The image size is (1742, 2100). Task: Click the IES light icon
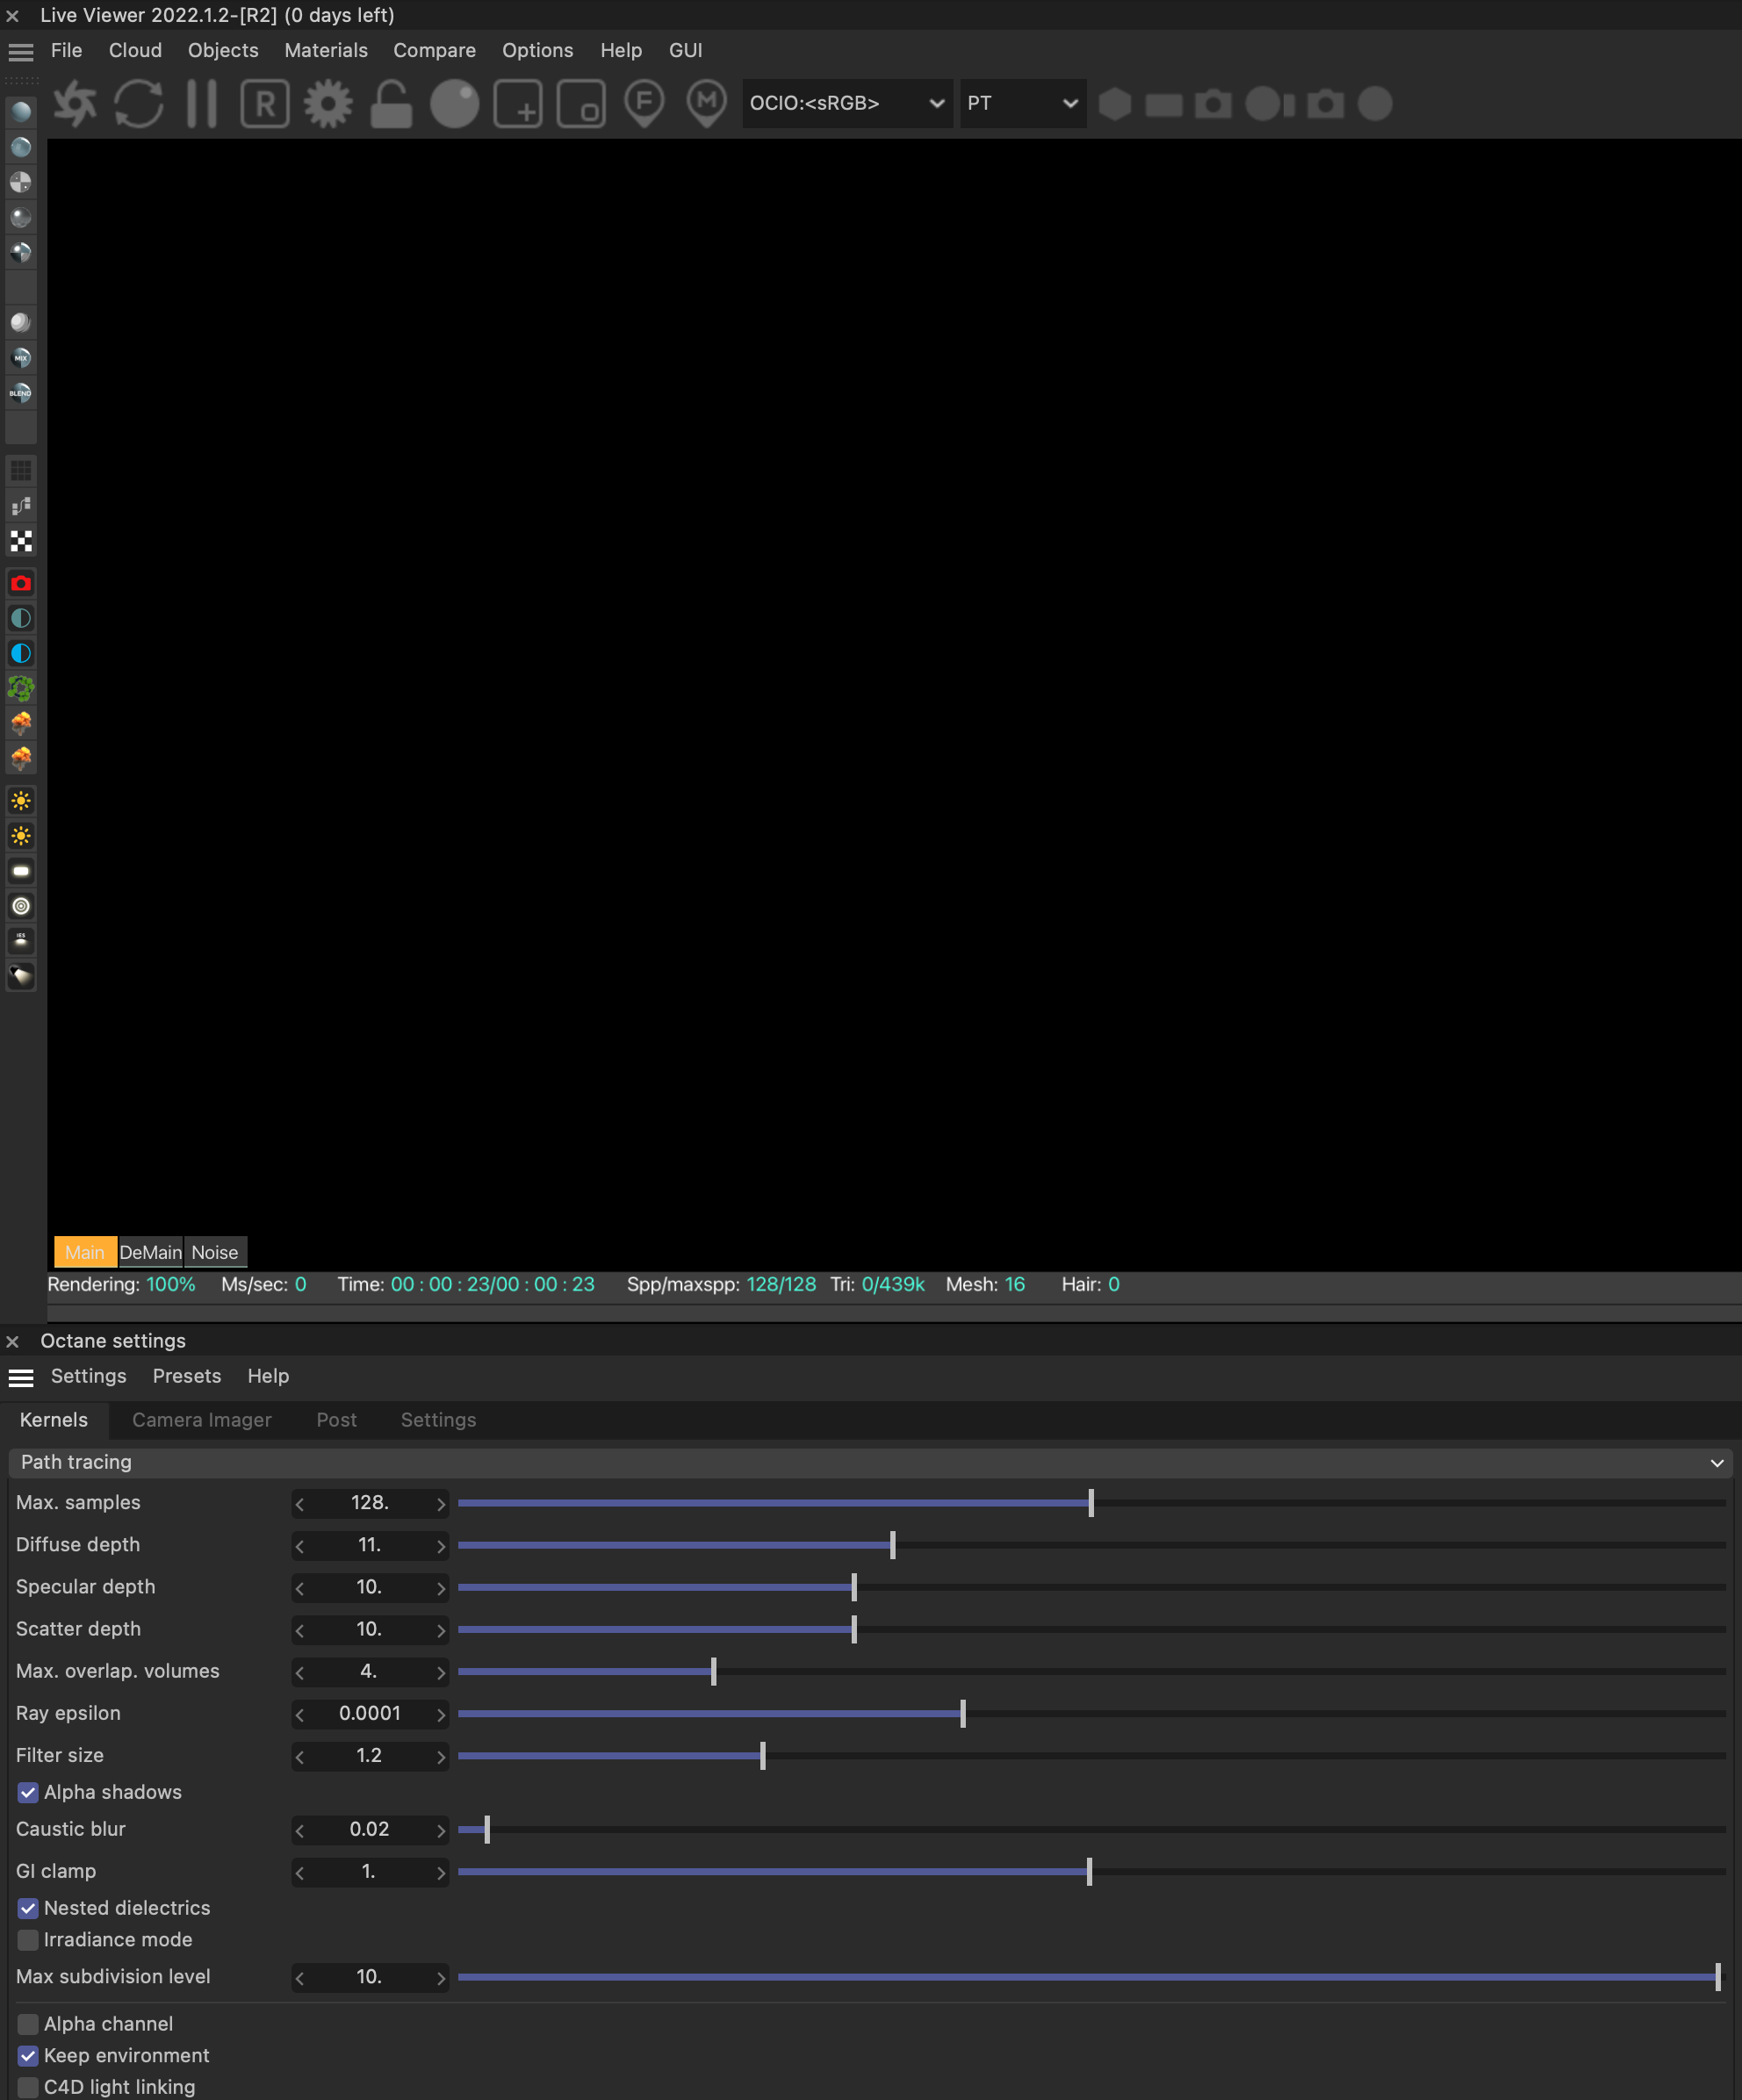[x=21, y=941]
